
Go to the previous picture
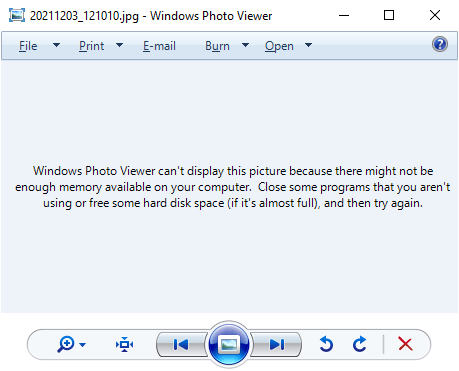181,345
